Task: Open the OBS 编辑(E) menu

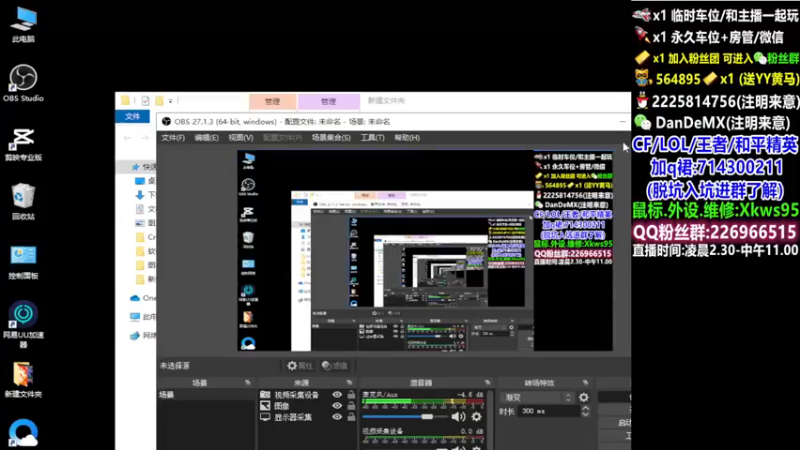Action: point(206,138)
